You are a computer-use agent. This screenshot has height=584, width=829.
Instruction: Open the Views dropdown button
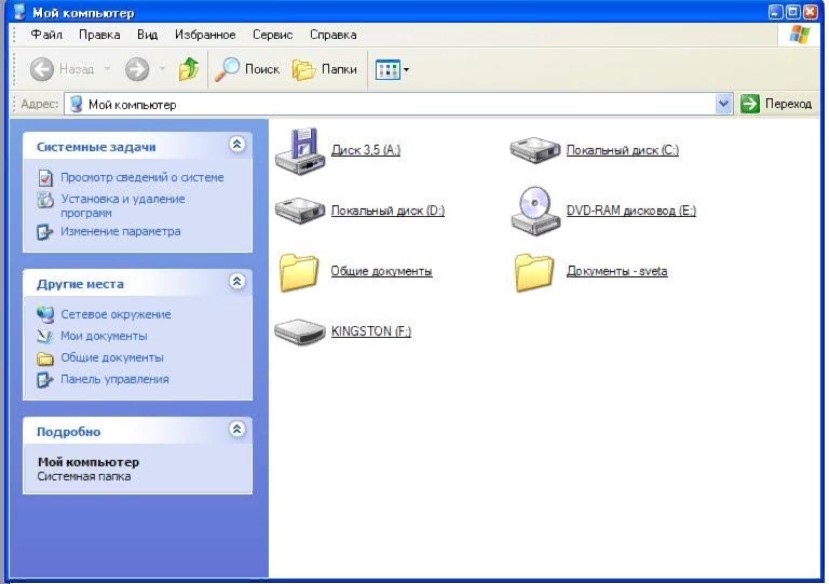[x=392, y=69]
